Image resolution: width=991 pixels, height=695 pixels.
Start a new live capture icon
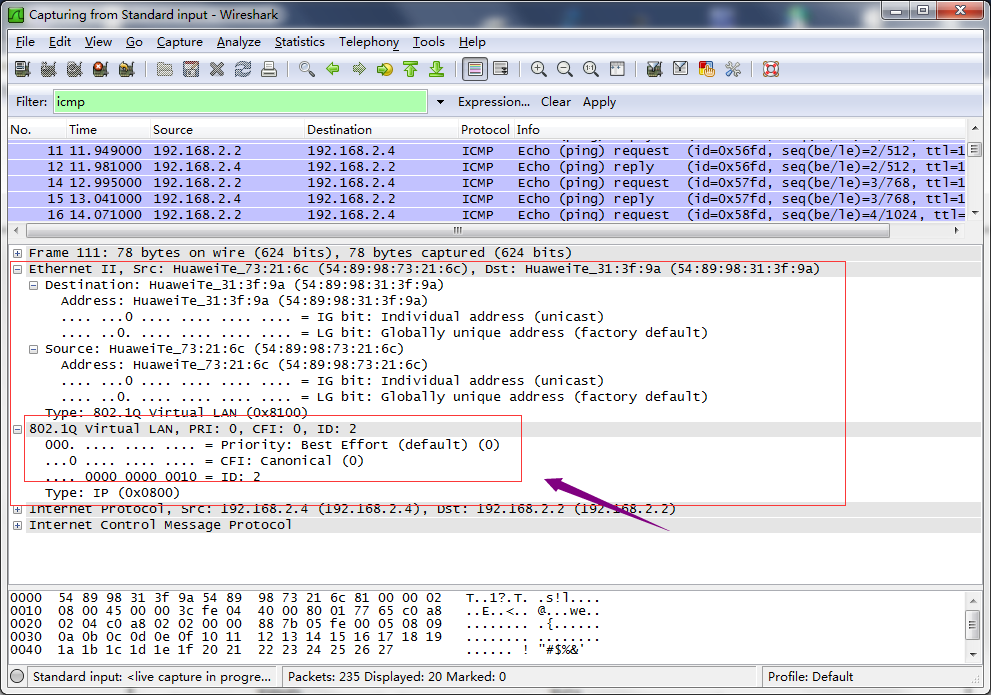pos(75,69)
